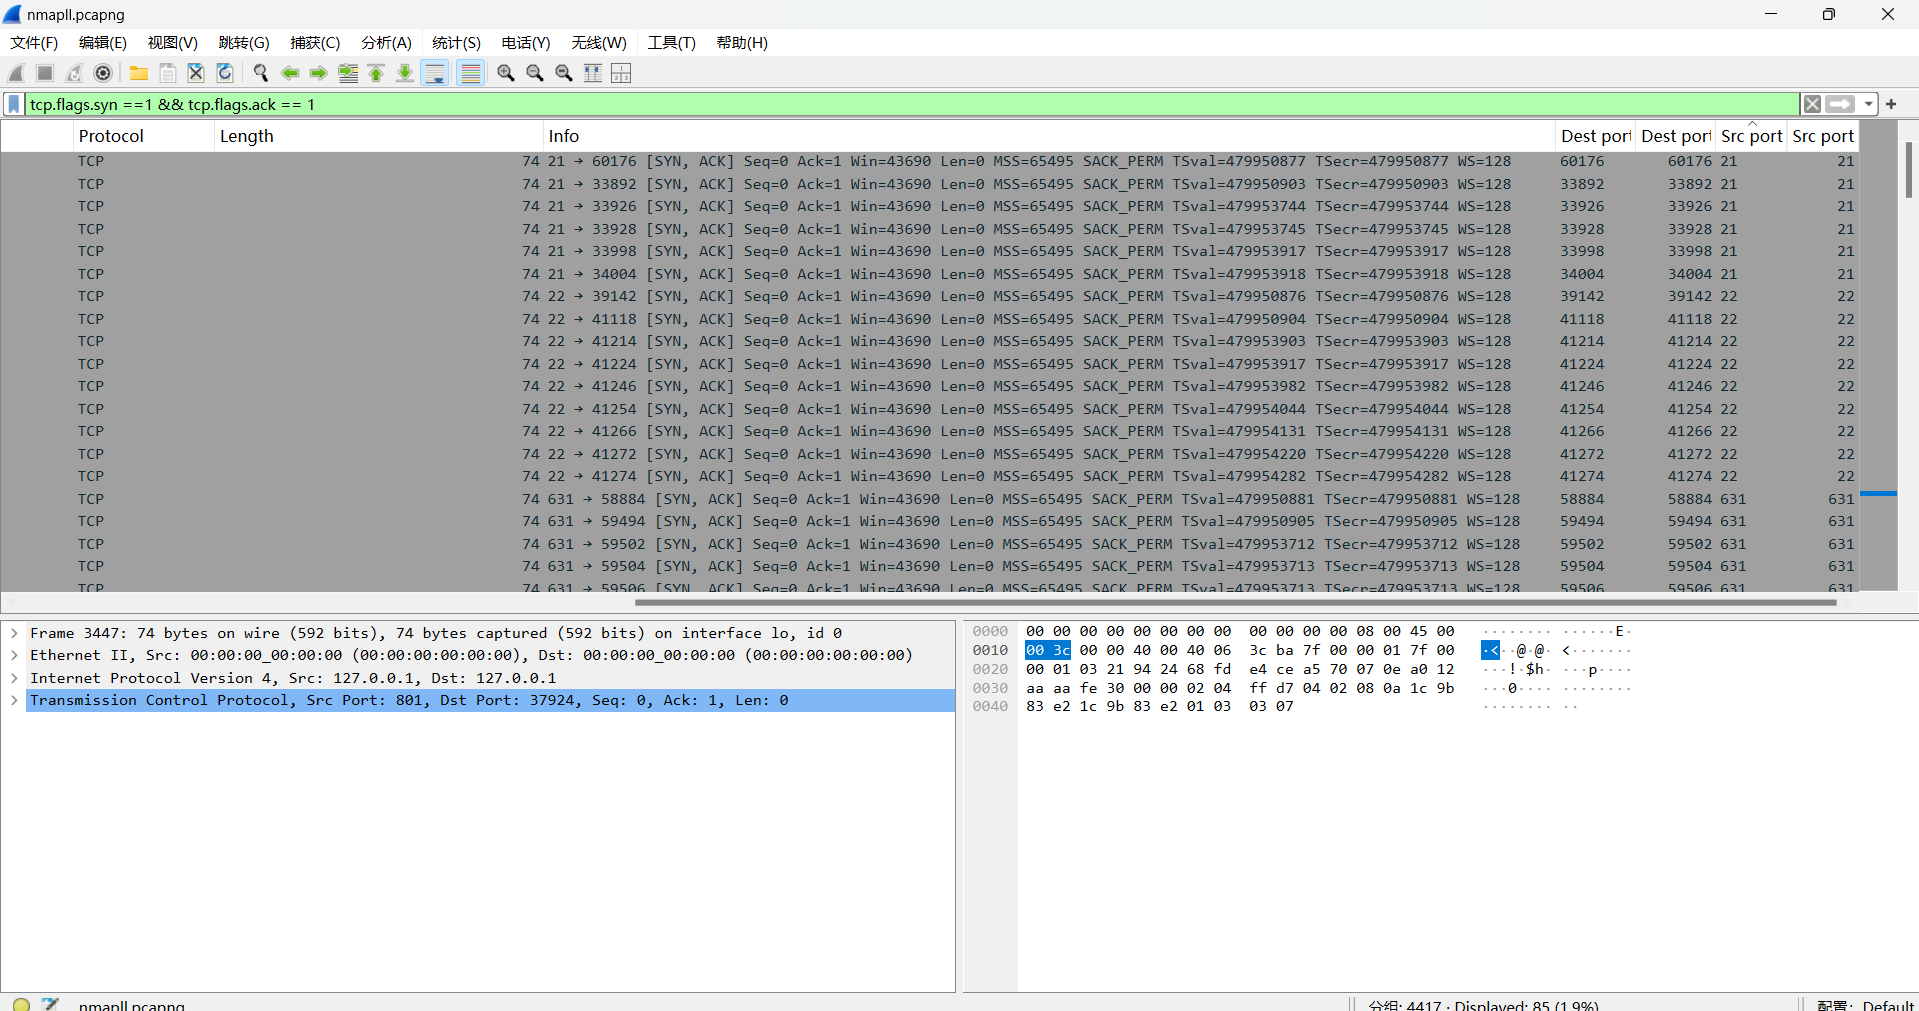Open capture options gear icon
The width and height of the screenshot is (1919, 1011).
click(x=103, y=73)
